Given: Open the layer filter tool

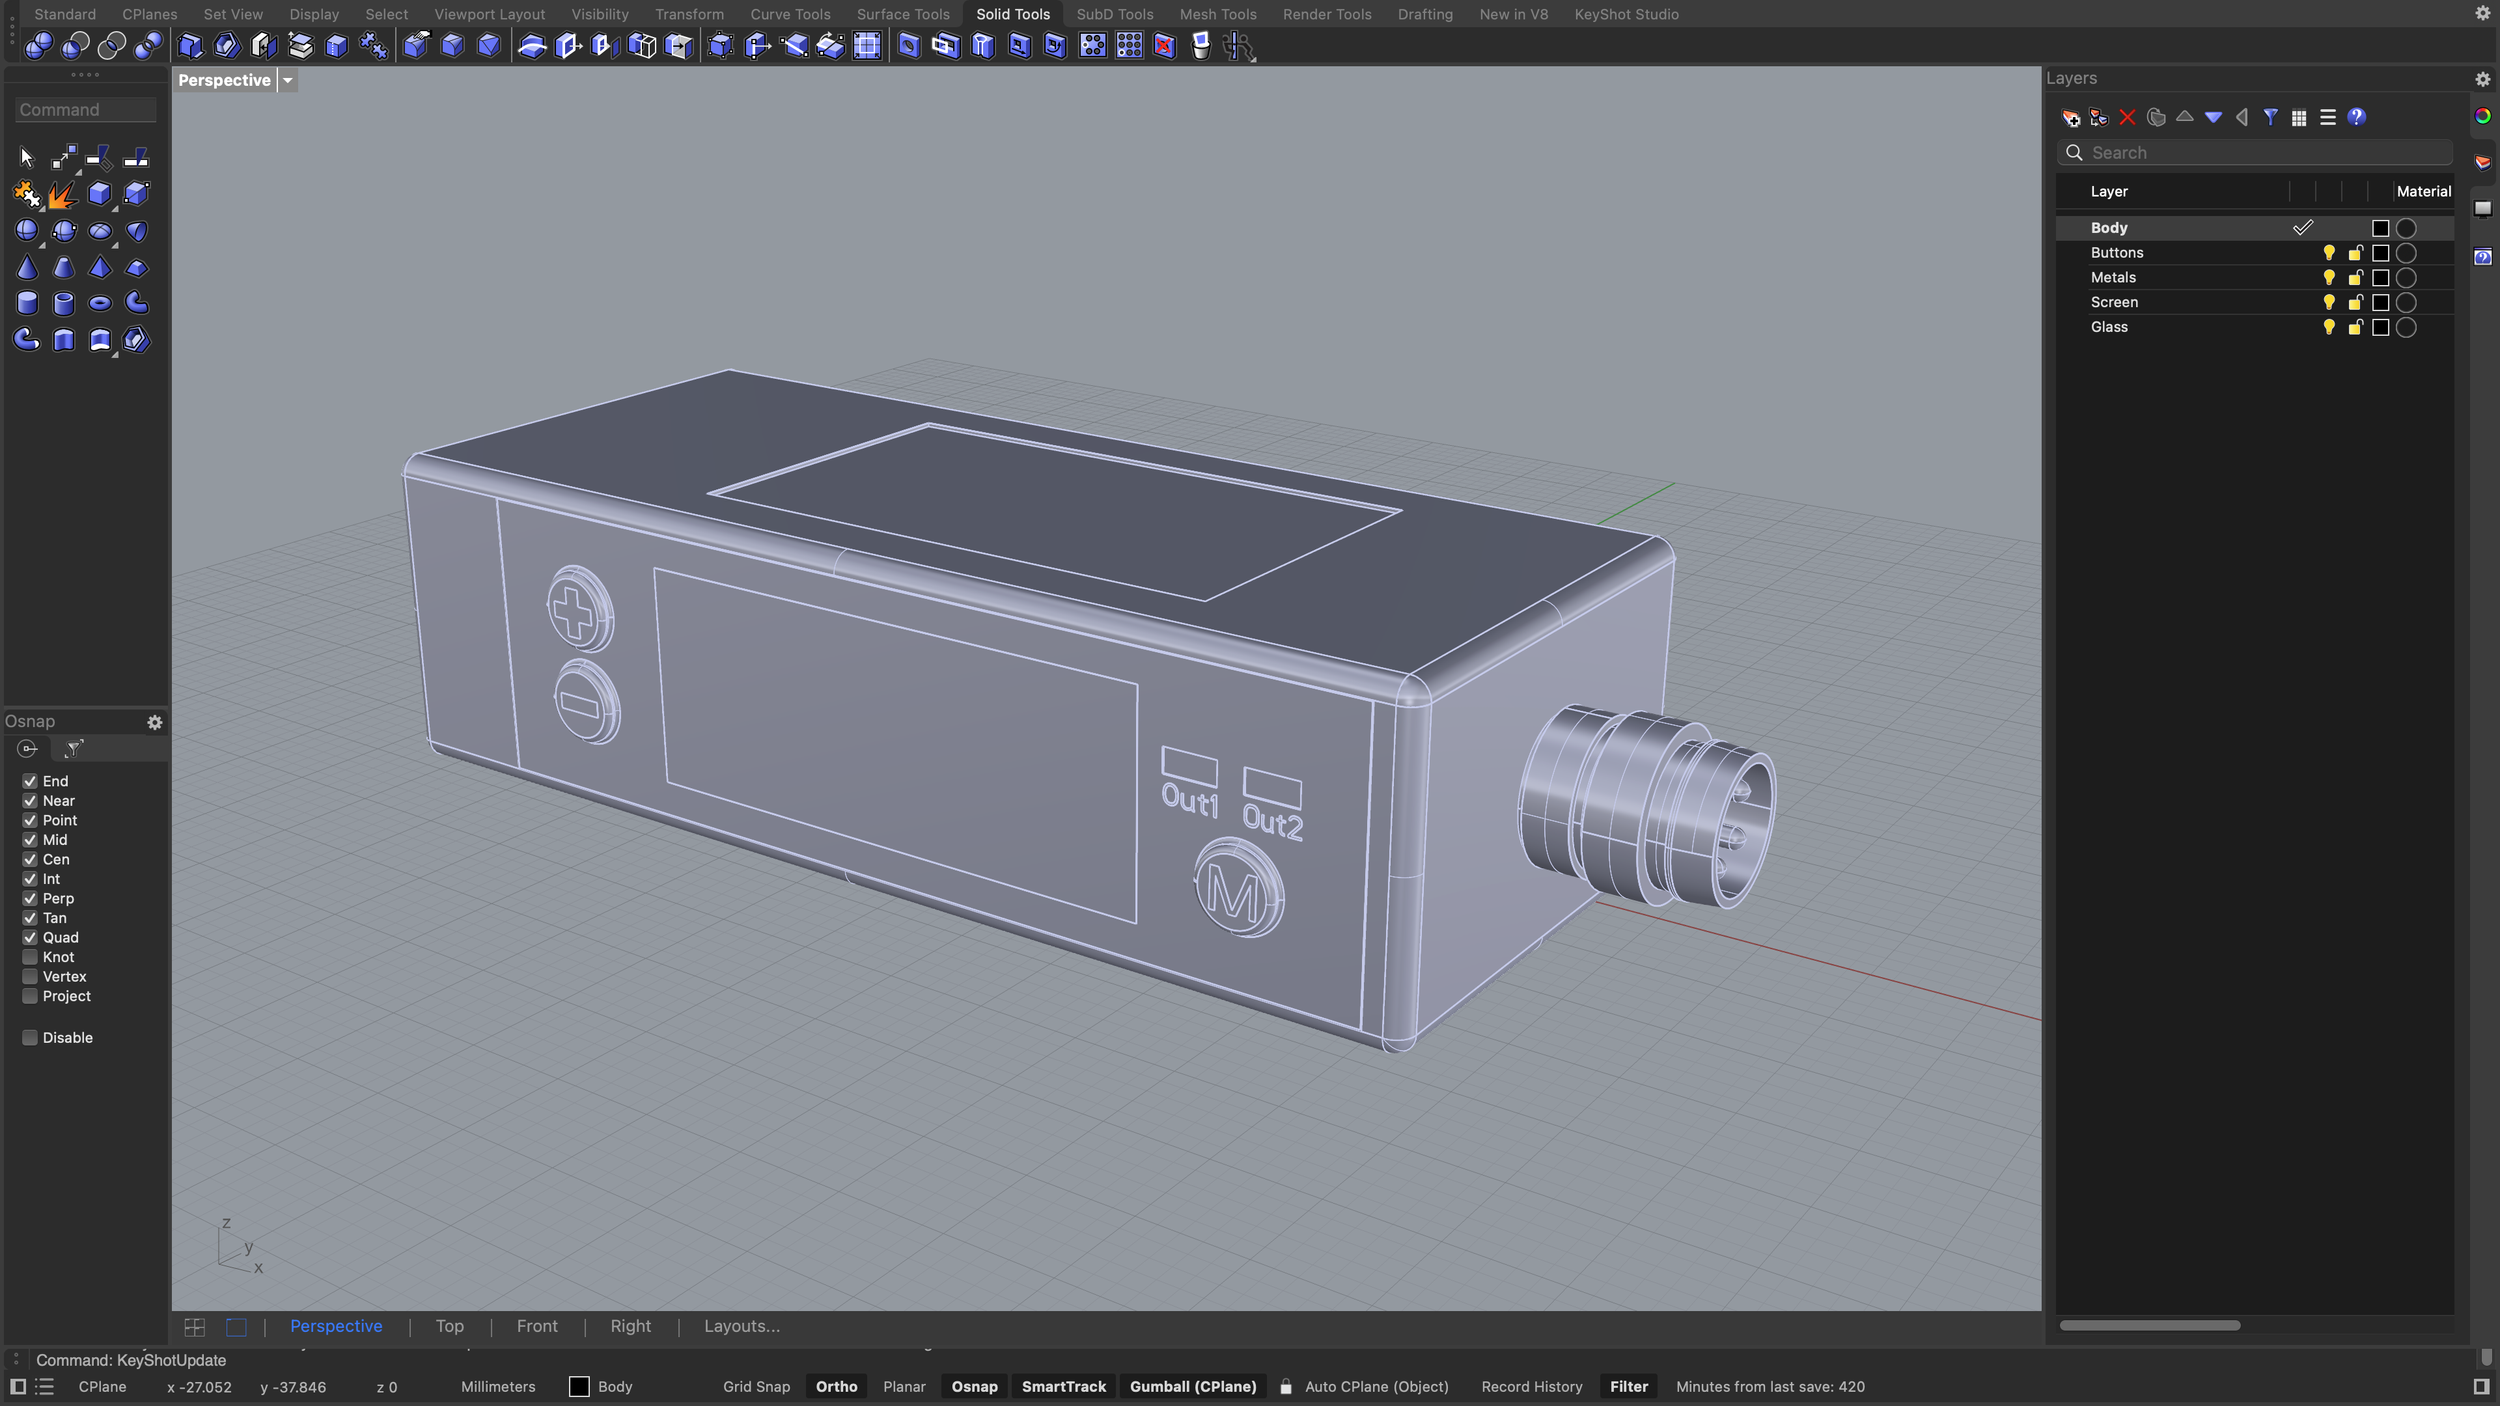Looking at the screenshot, I should (x=2270, y=117).
